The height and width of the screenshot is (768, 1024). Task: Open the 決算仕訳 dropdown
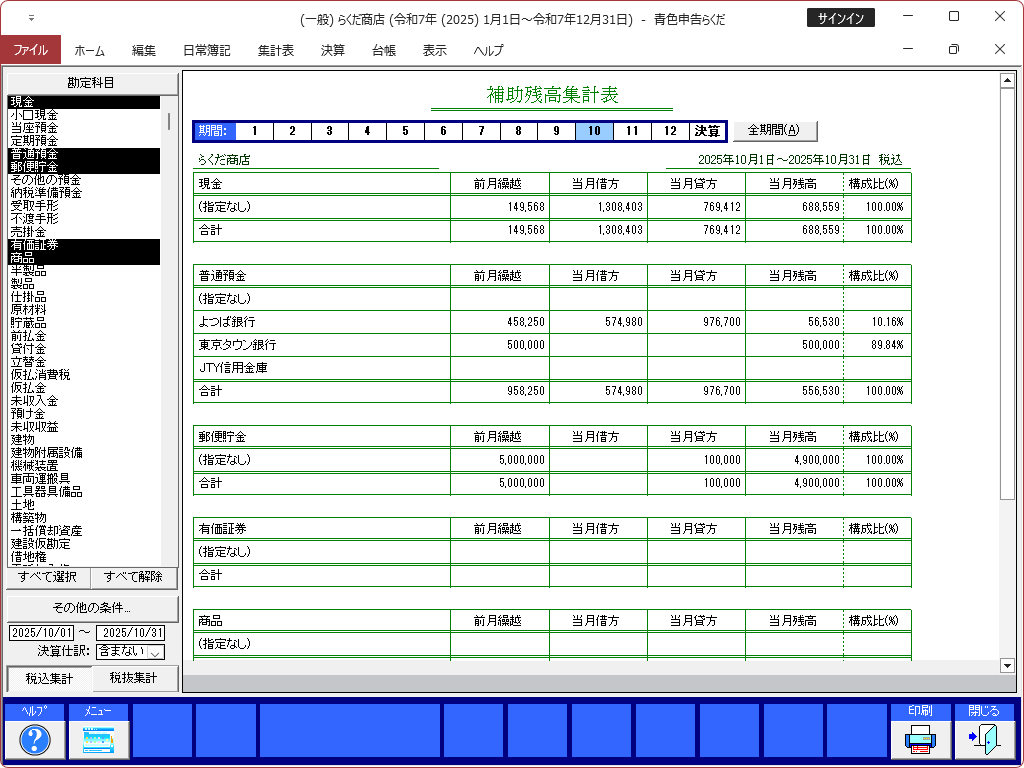[156, 652]
